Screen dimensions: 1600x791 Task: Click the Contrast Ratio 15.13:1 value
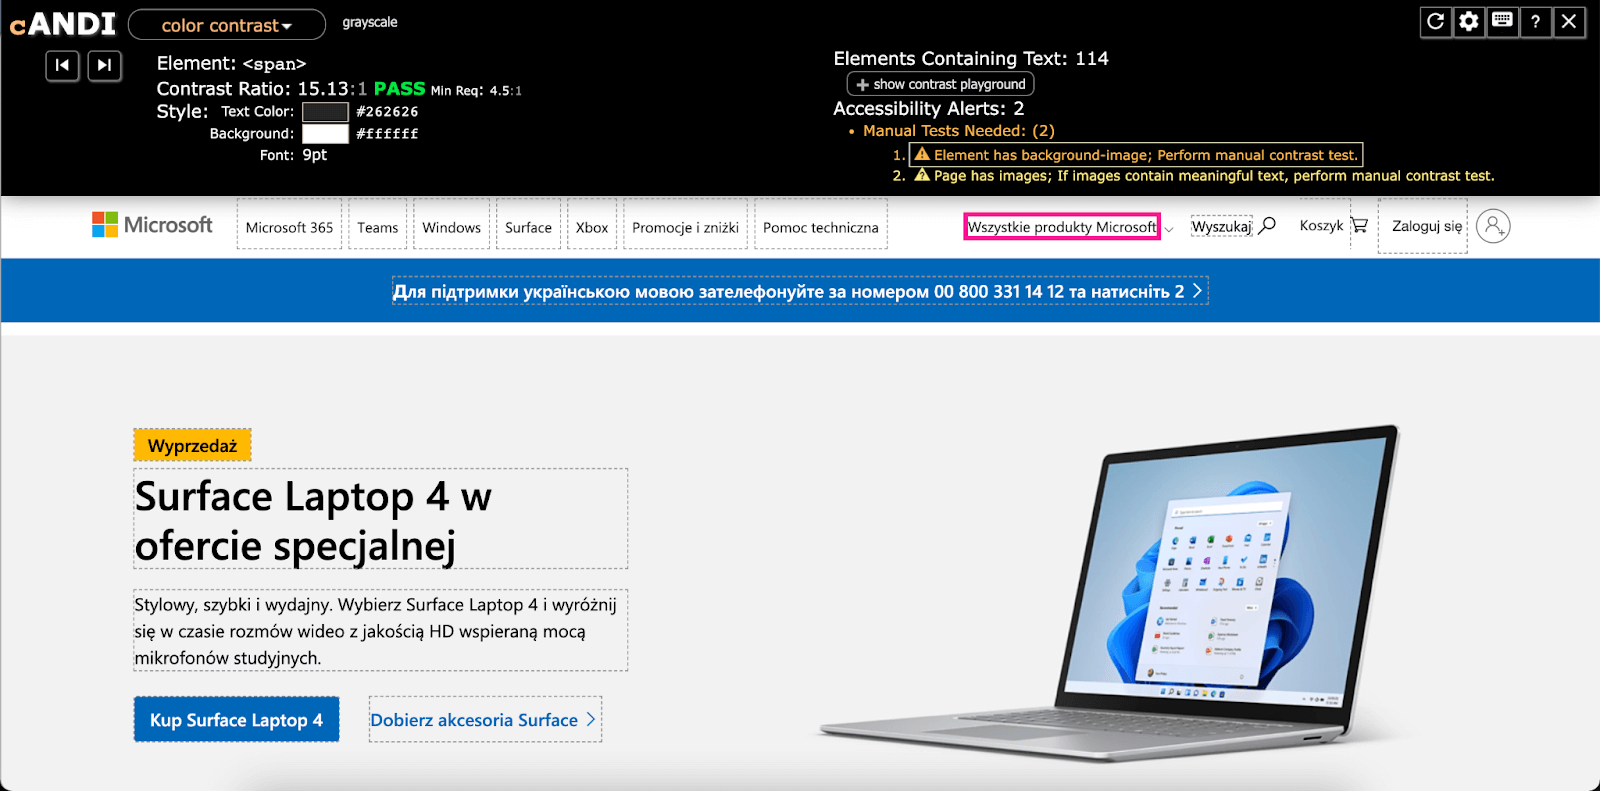pyautogui.click(x=332, y=89)
